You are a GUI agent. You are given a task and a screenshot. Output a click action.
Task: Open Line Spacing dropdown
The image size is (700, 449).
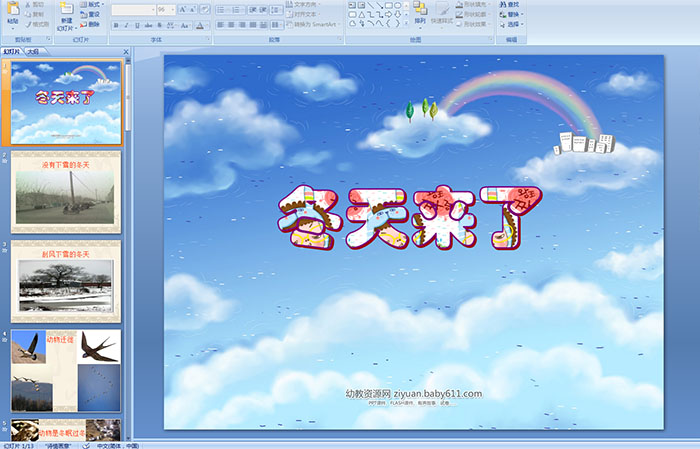[276, 9]
